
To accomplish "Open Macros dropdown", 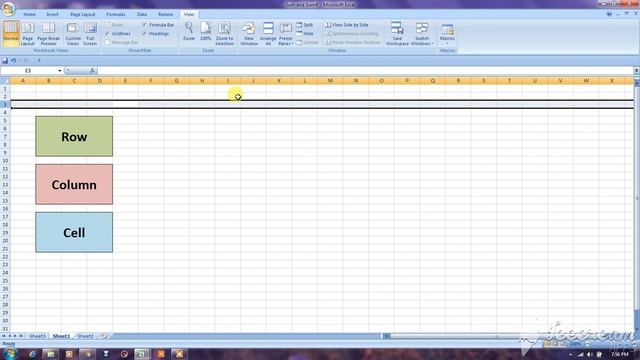I will (x=447, y=33).
